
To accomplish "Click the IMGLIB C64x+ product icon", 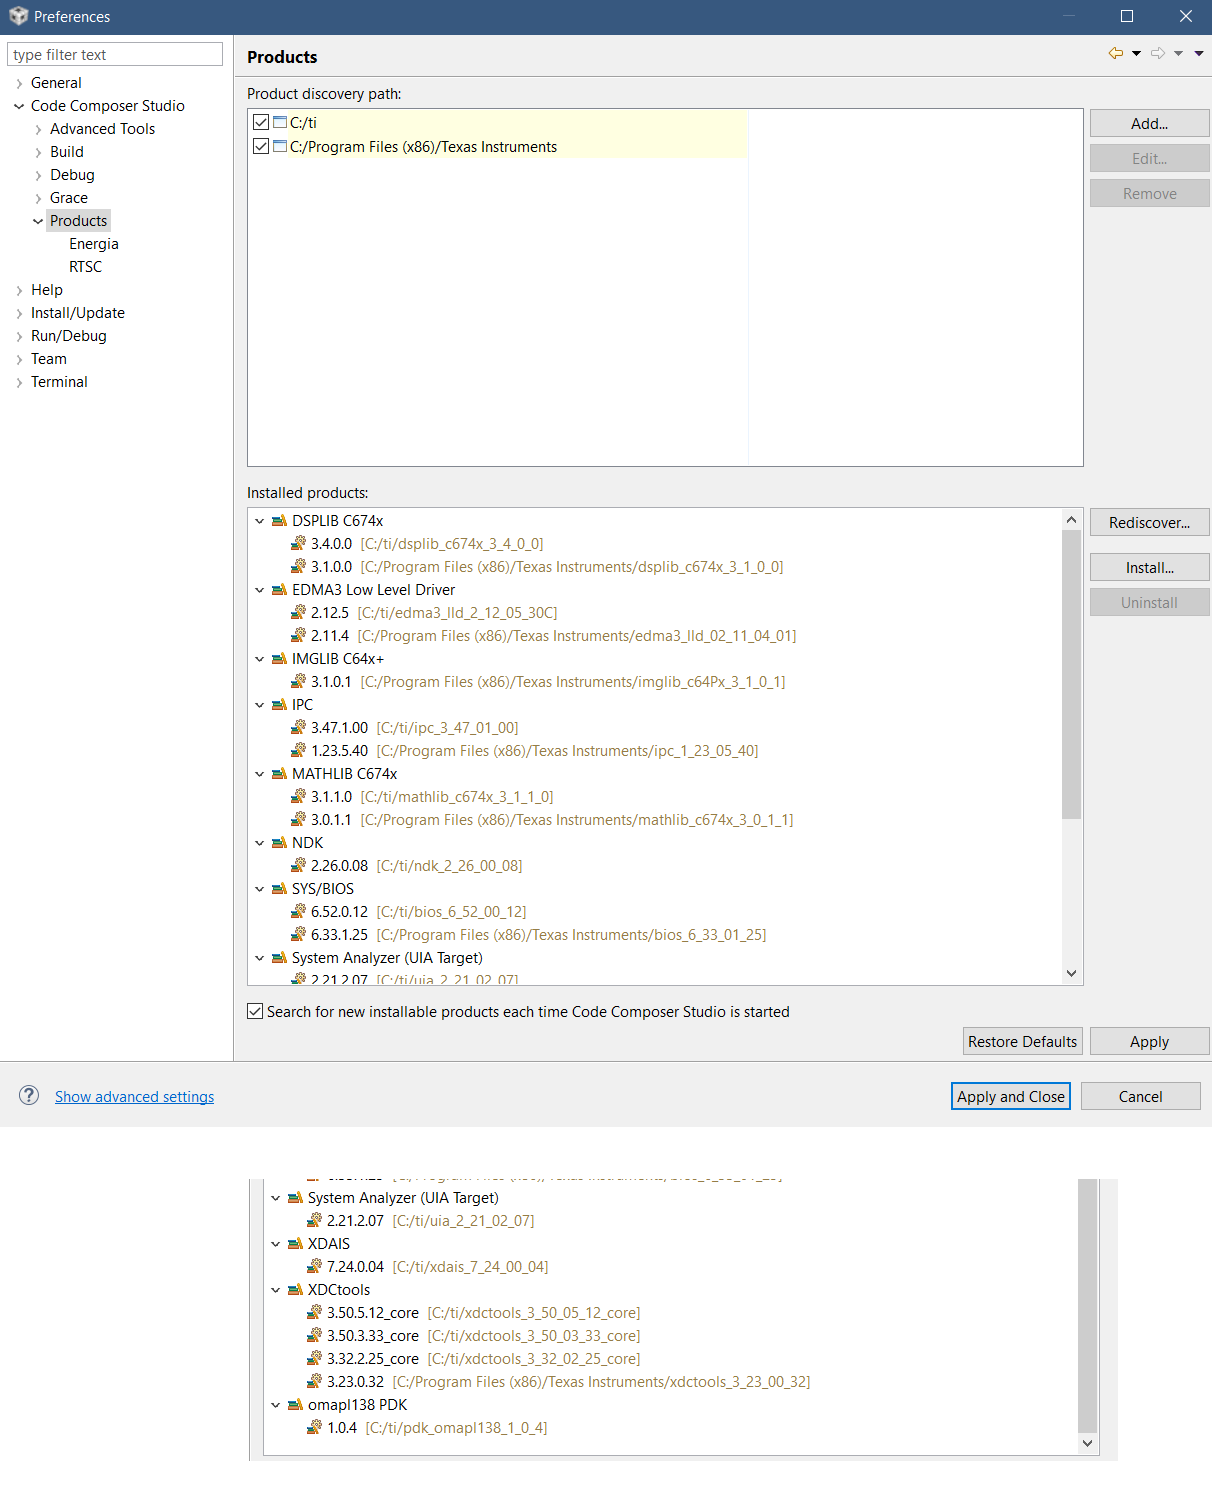I will pyautogui.click(x=279, y=659).
